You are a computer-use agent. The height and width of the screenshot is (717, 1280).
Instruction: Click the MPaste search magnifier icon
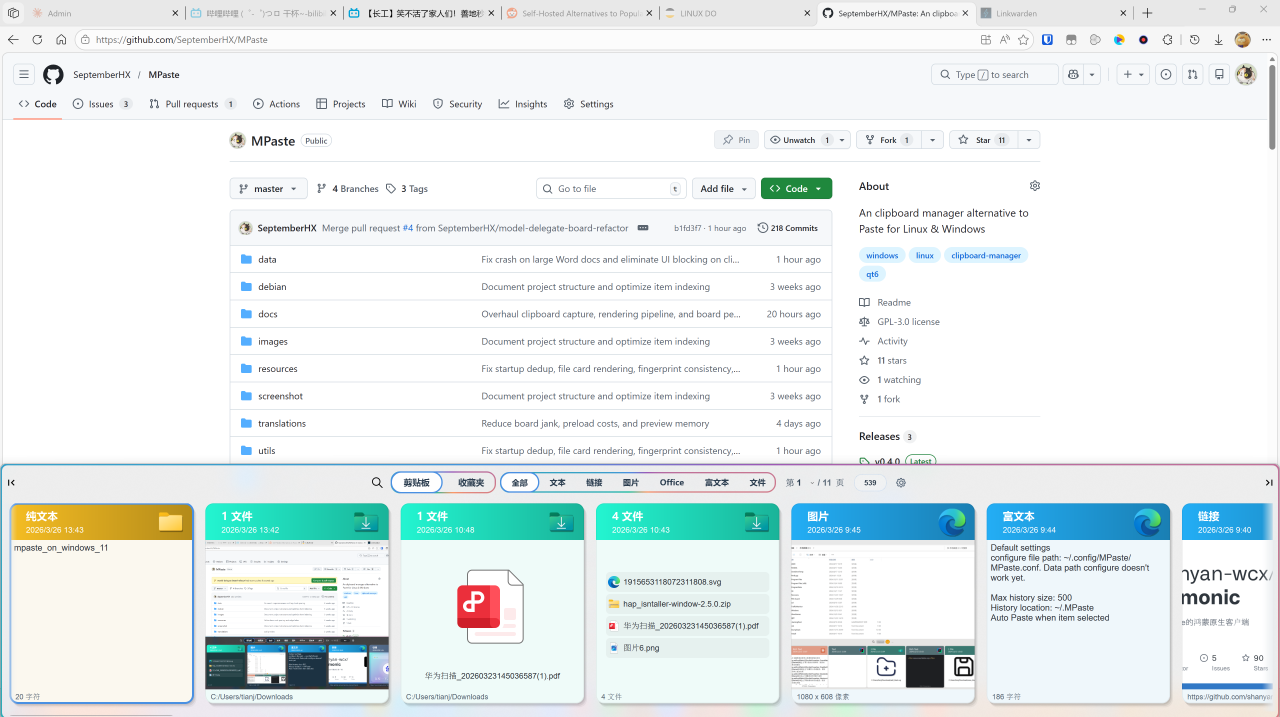[377, 483]
